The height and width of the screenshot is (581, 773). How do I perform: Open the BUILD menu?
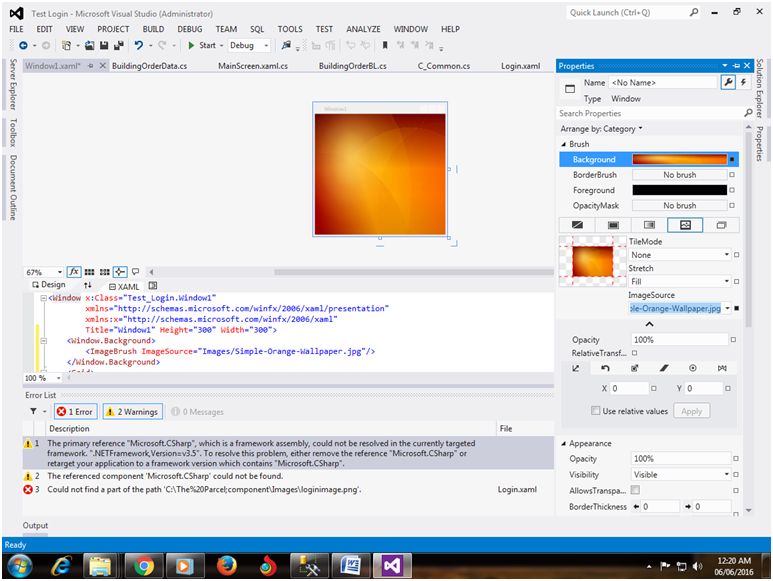(153, 29)
